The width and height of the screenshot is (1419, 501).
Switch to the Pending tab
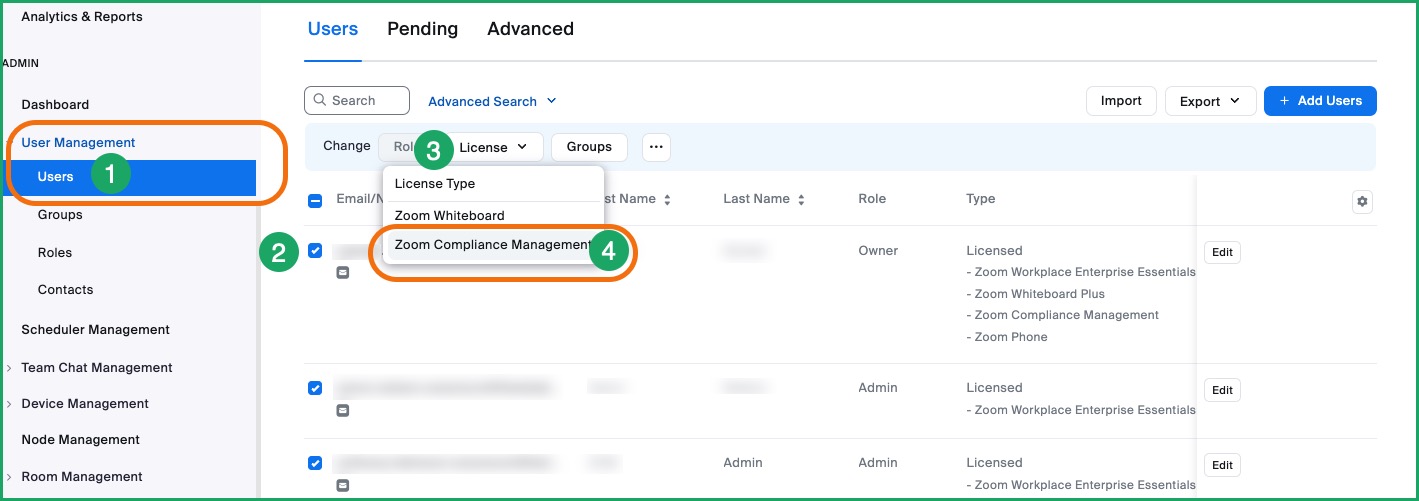422,29
